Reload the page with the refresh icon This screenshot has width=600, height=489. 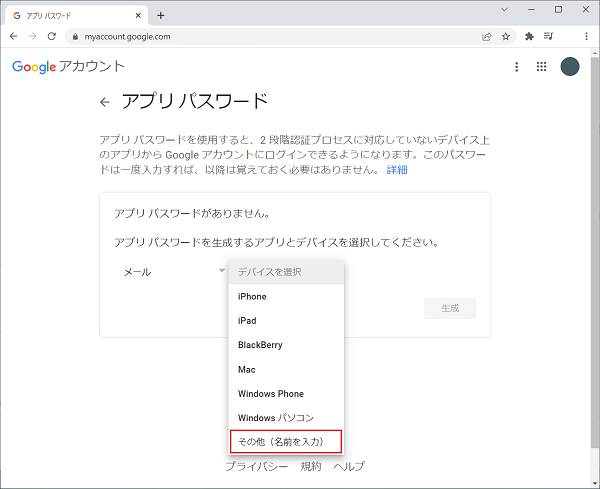click(x=53, y=36)
